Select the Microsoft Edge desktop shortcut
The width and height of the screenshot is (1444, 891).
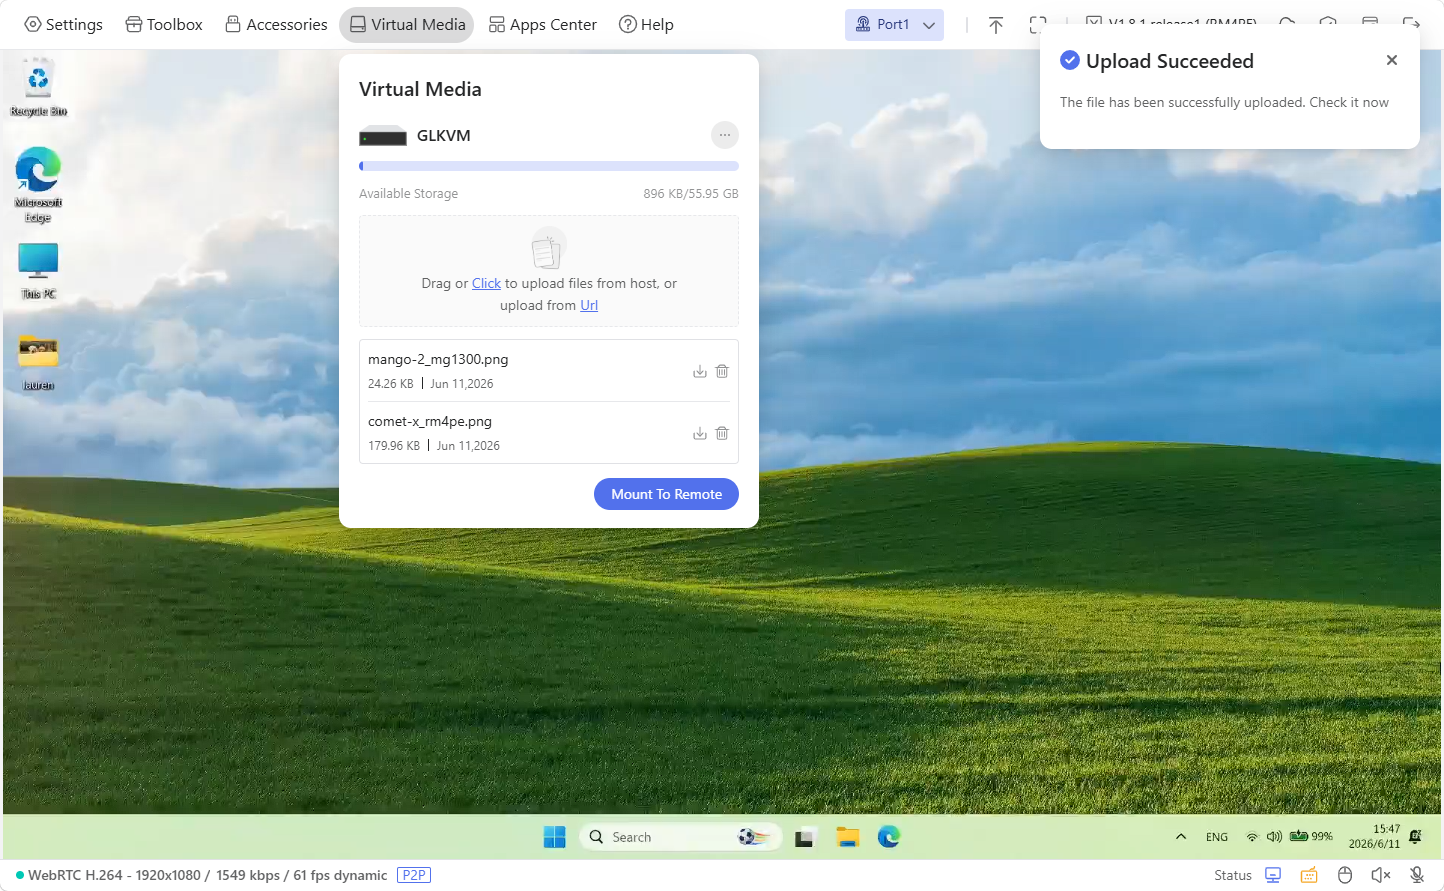pyautogui.click(x=38, y=185)
